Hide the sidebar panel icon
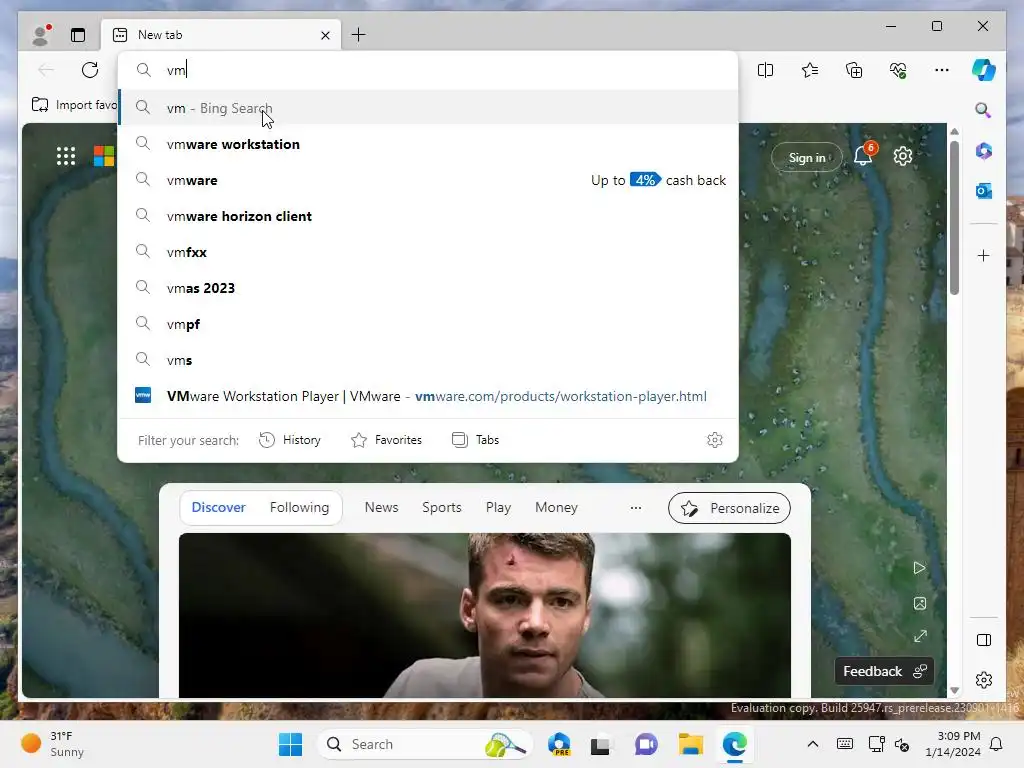Image resolution: width=1024 pixels, height=768 pixels. click(984, 640)
